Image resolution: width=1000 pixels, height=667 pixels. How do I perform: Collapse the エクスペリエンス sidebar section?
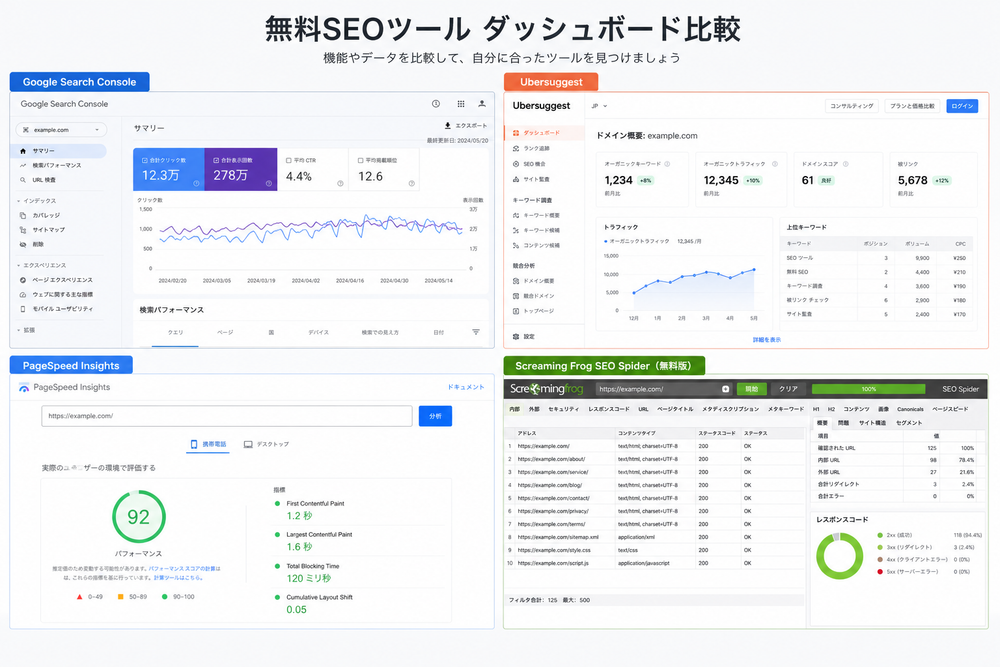click(x=42, y=265)
